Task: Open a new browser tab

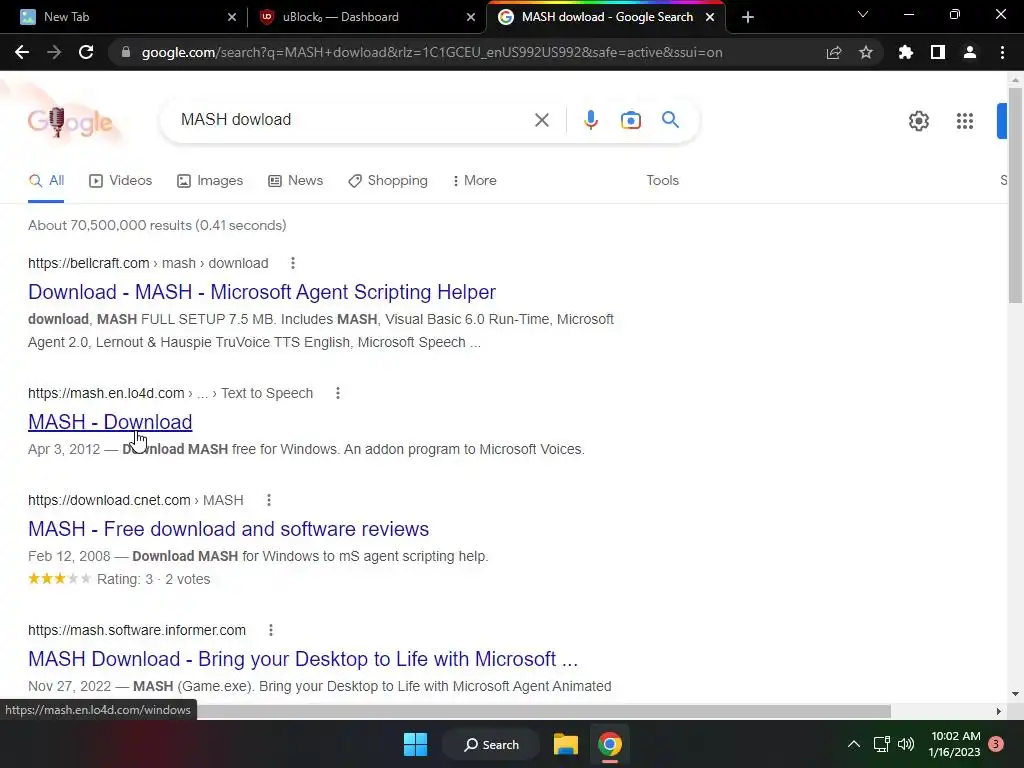Action: pyautogui.click(x=748, y=17)
